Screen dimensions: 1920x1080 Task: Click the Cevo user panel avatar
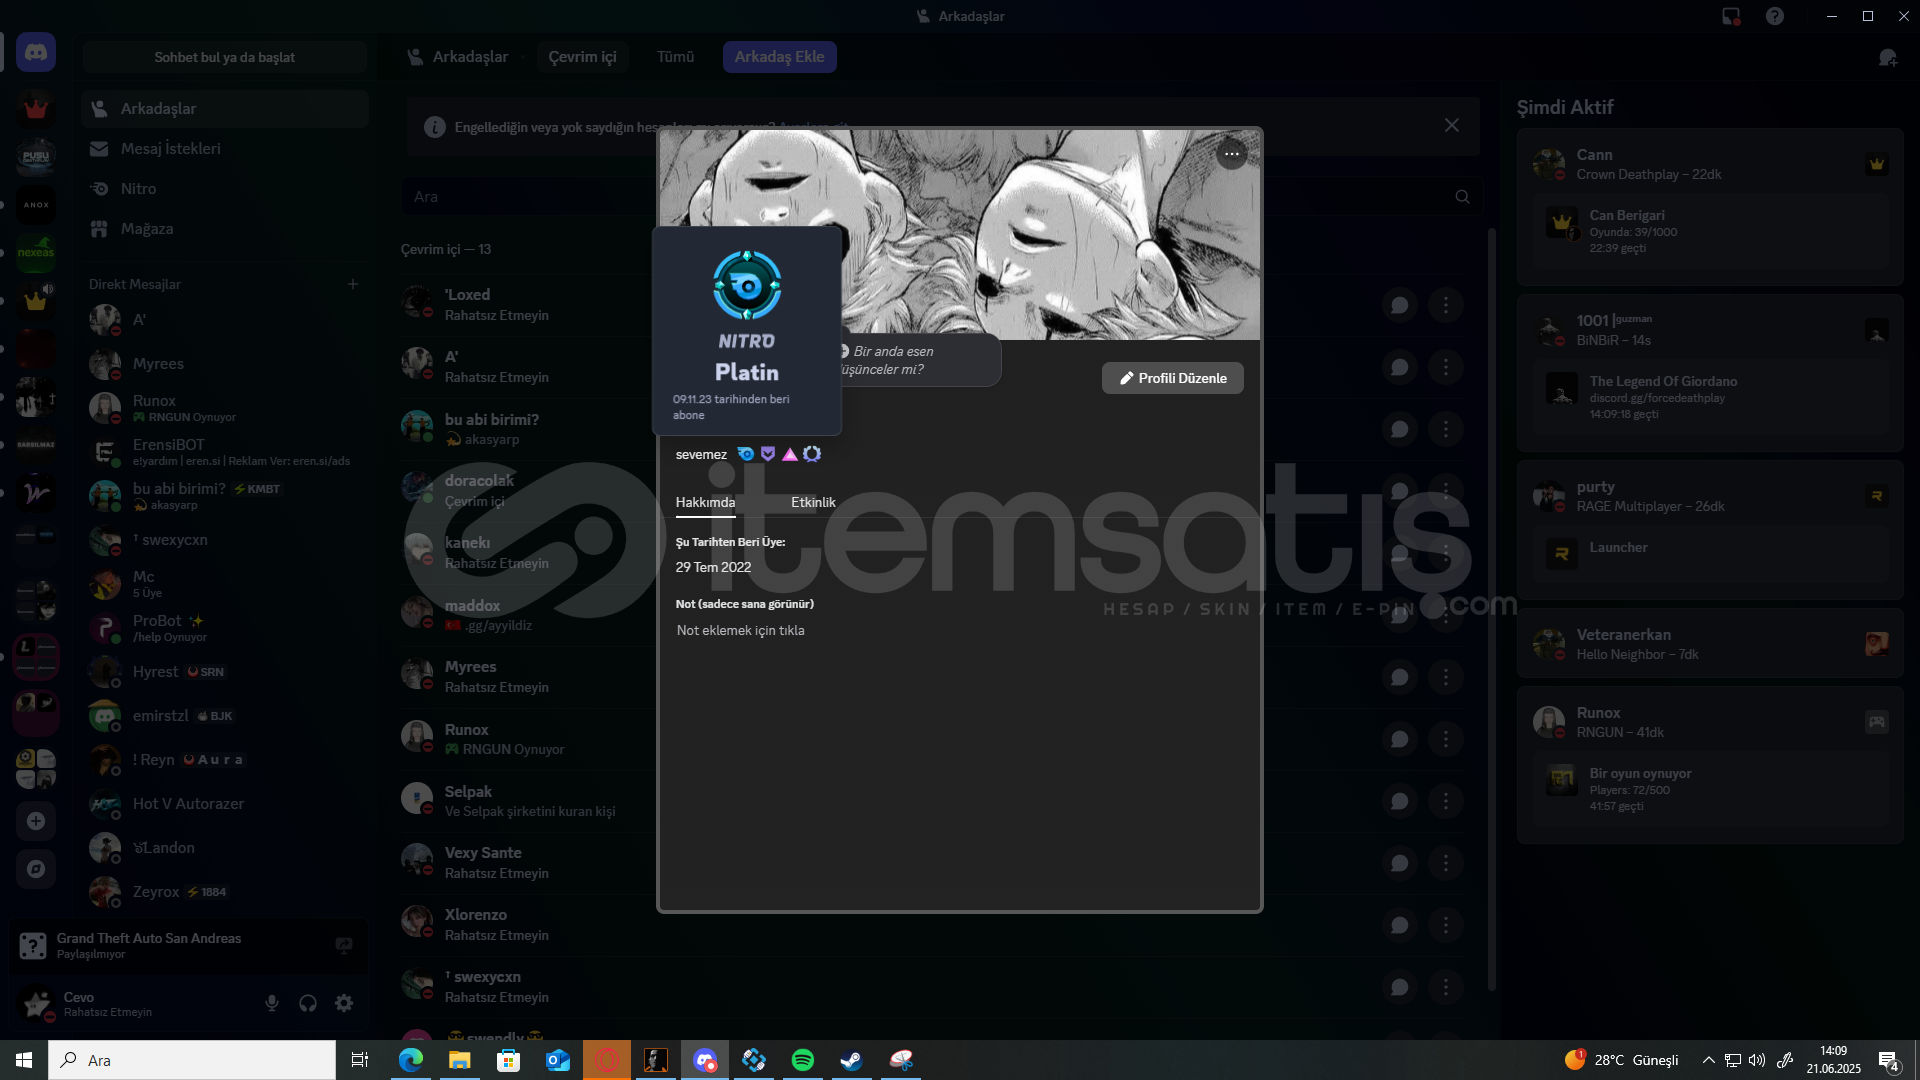coord(37,1003)
